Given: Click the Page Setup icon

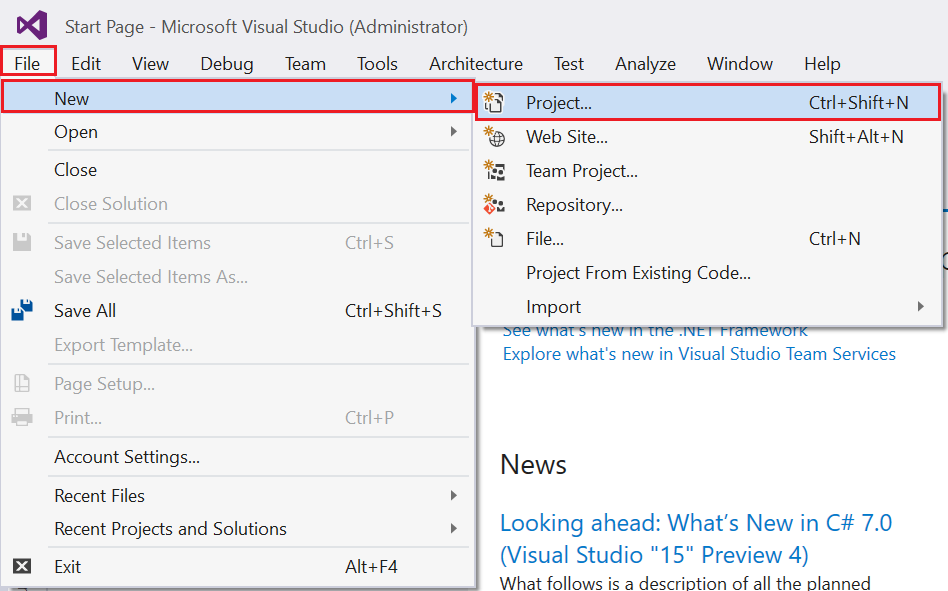Looking at the screenshot, I should [22, 383].
